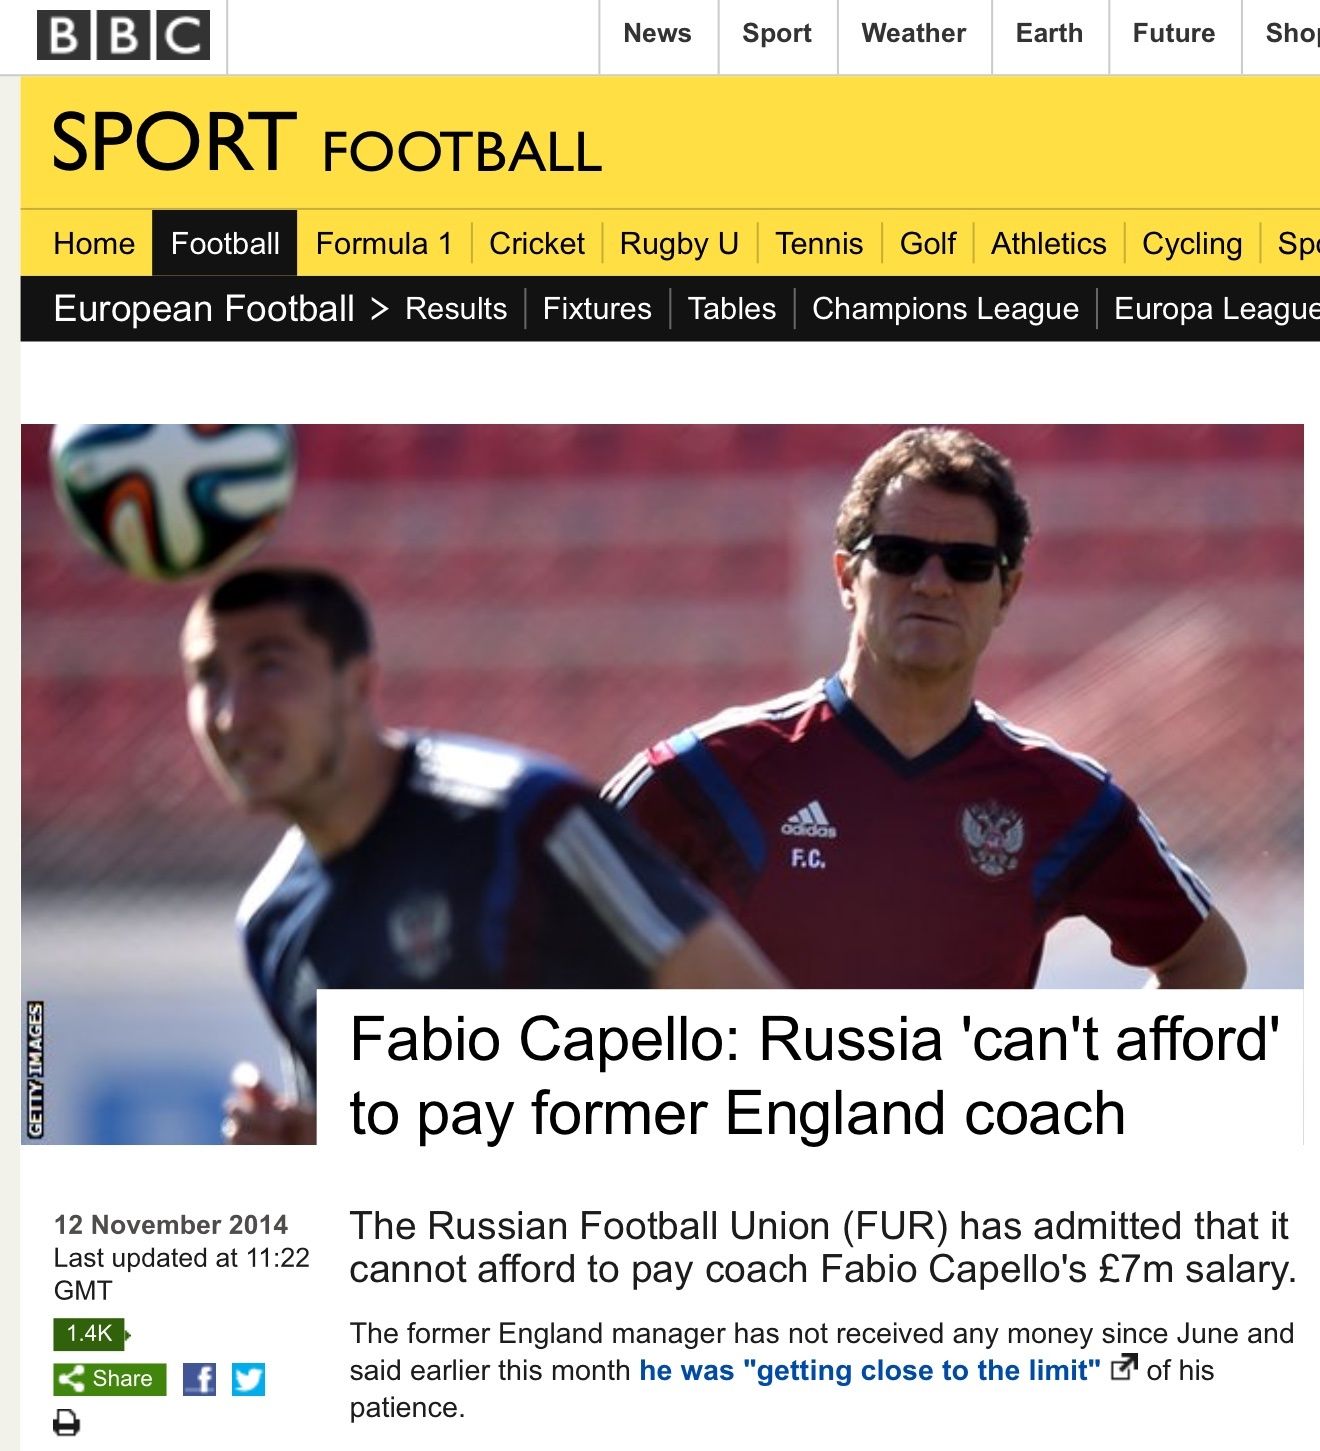View European football Fixtures

pos(597,308)
